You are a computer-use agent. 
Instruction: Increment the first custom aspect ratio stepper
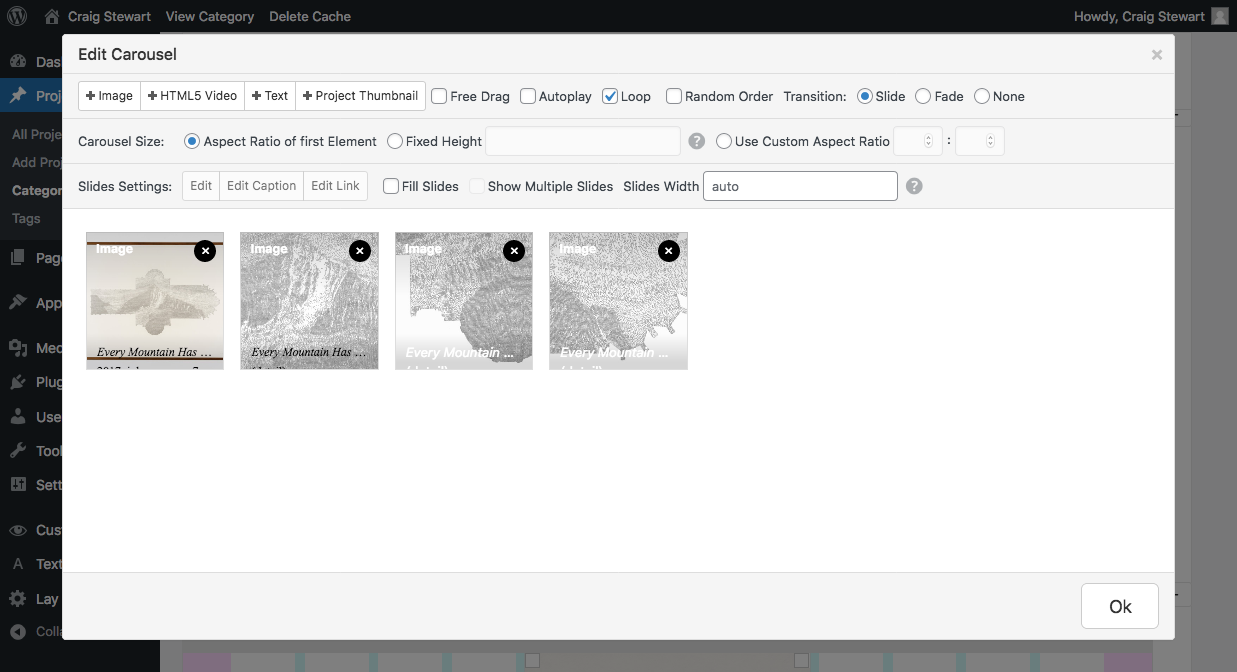[x=927, y=137]
